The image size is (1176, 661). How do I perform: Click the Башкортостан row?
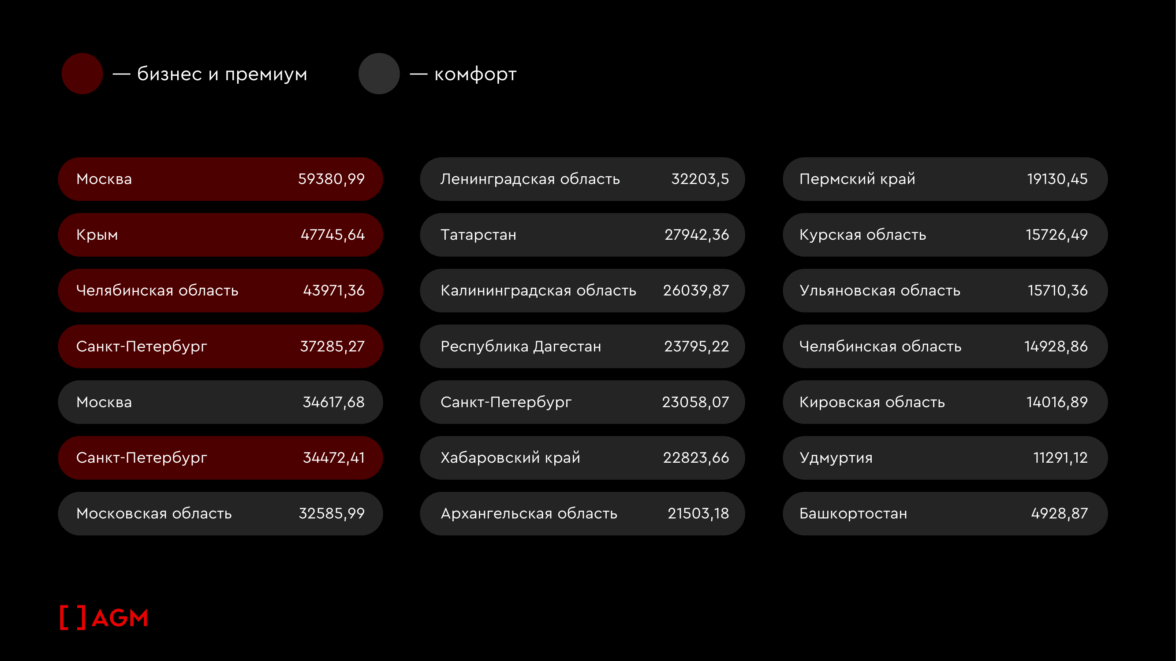[945, 514]
